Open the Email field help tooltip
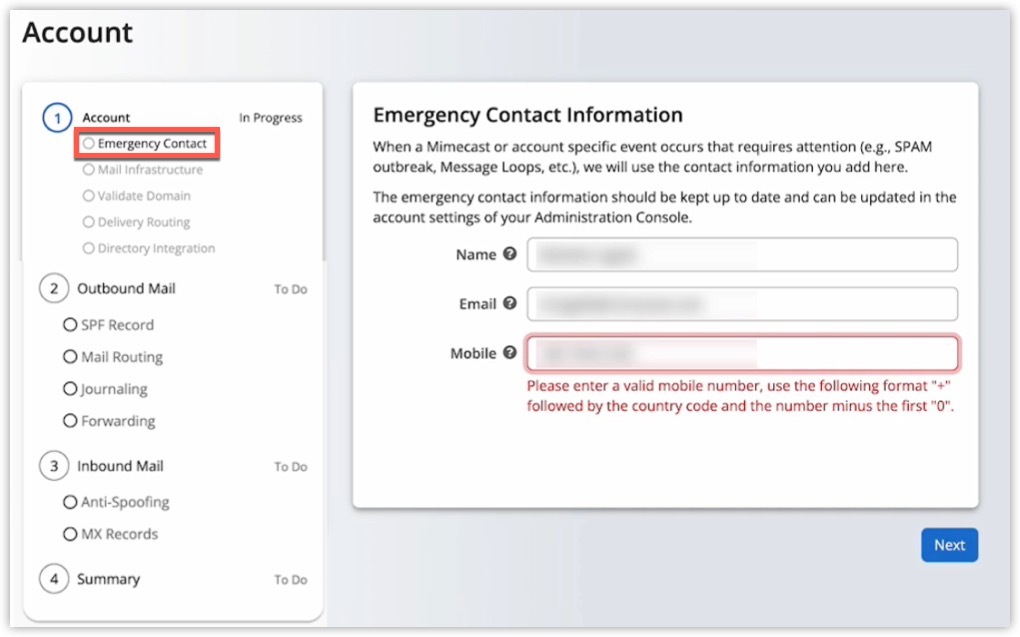The height and width of the screenshot is (637, 1020). [510, 304]
